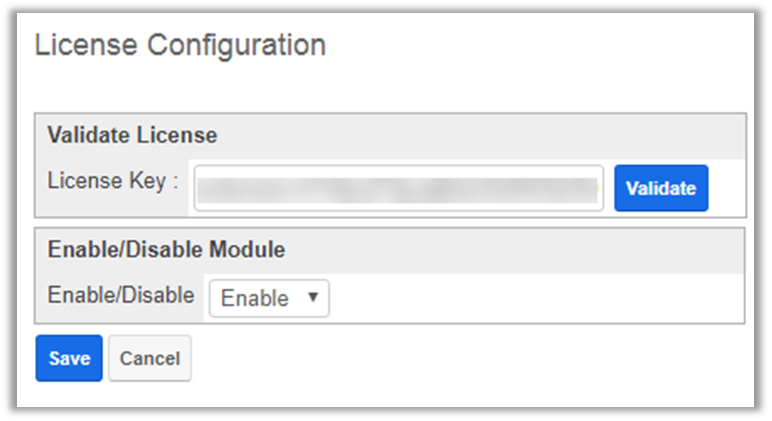
Task: Cancel the license configuration changes
Action: (149, 358)
